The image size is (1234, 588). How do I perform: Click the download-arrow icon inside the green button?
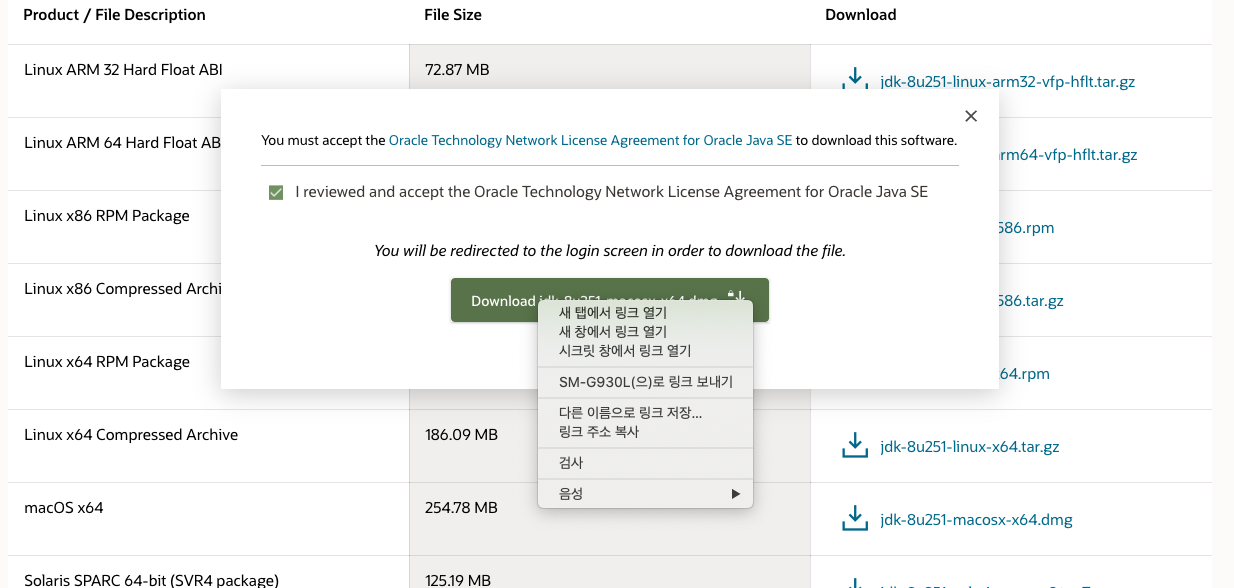[x=737, y=299]
